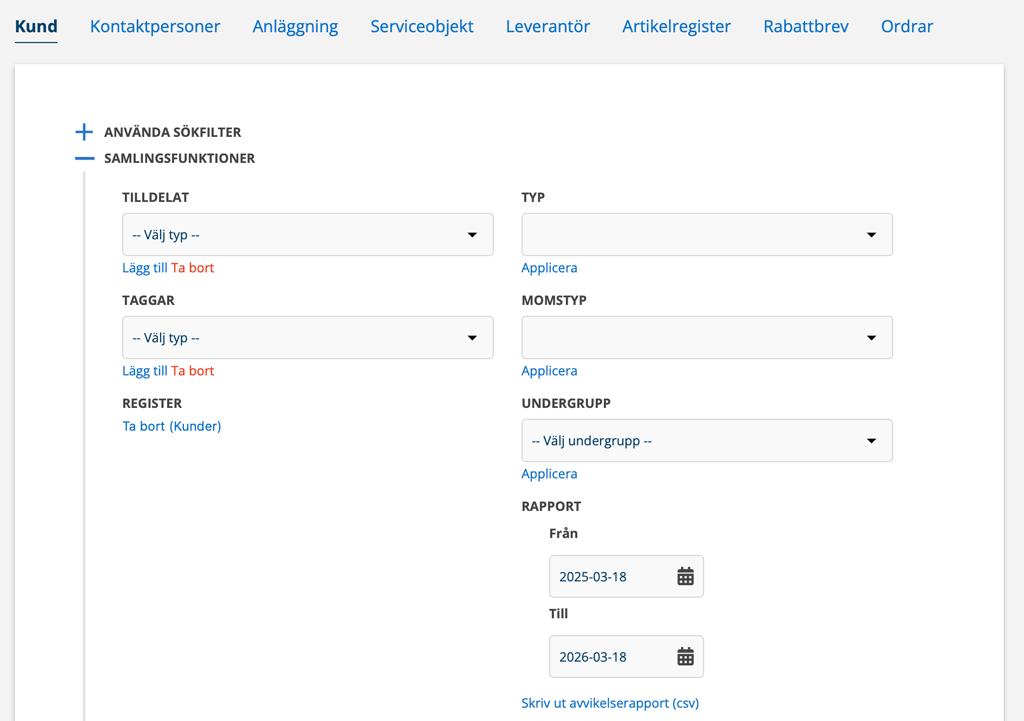This screenshot has width=1024, height=721.
Task: Open the Tilldelat dropdown
Action: click(x=307, y=235)
